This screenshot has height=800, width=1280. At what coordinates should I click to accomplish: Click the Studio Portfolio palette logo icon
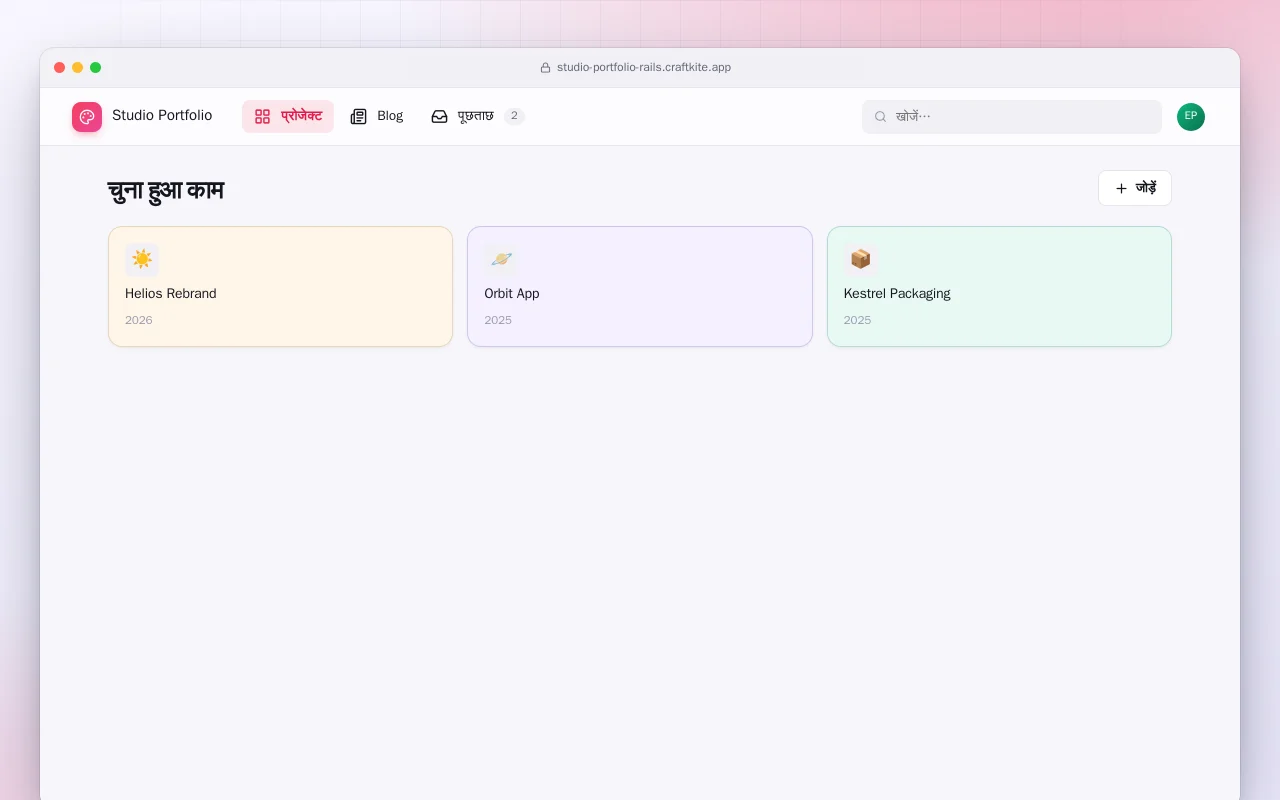87,117
